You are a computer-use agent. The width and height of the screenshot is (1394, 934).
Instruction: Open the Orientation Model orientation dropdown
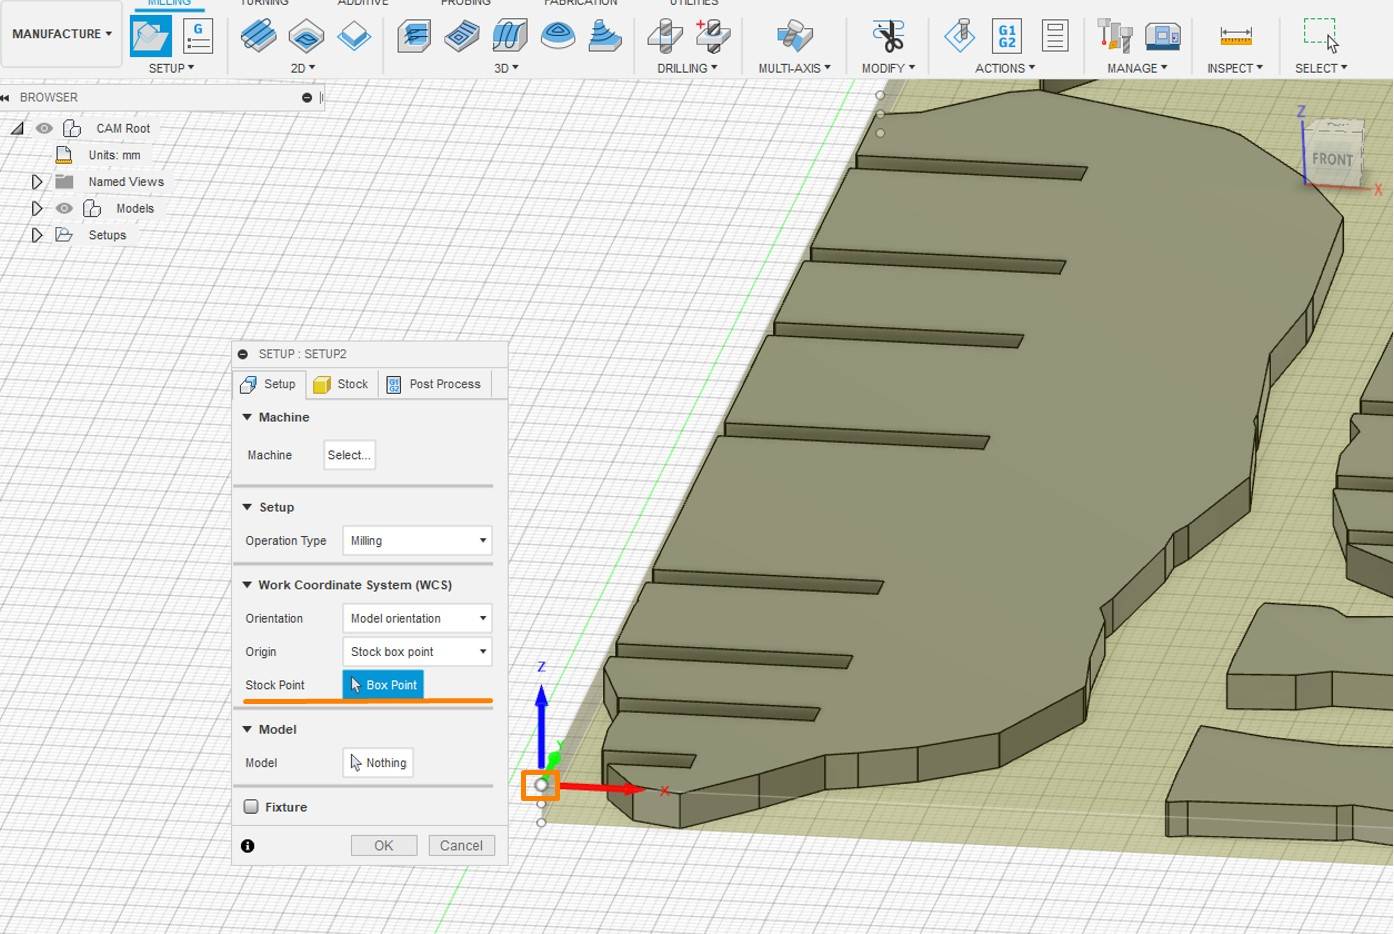point(417,619)
